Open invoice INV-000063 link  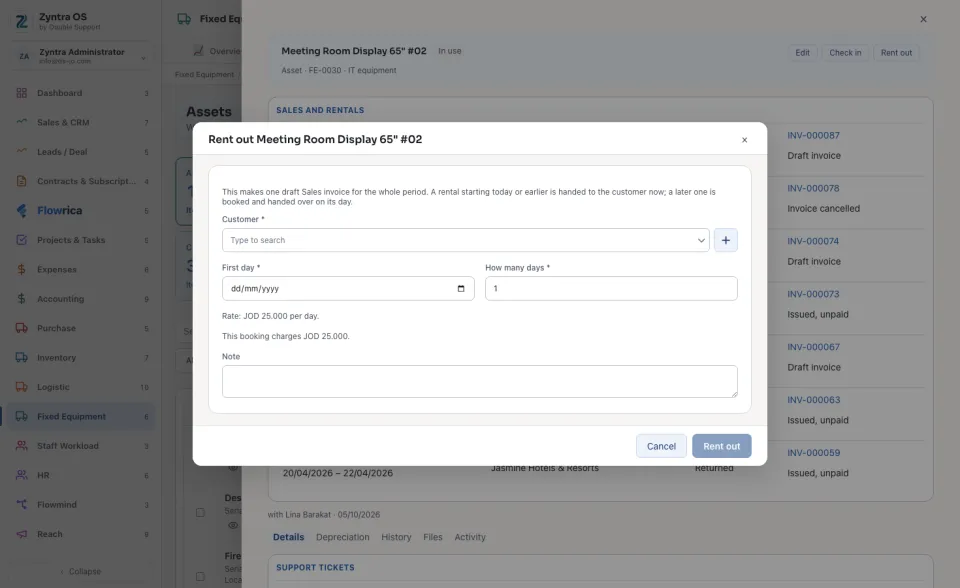click(813, 400)
